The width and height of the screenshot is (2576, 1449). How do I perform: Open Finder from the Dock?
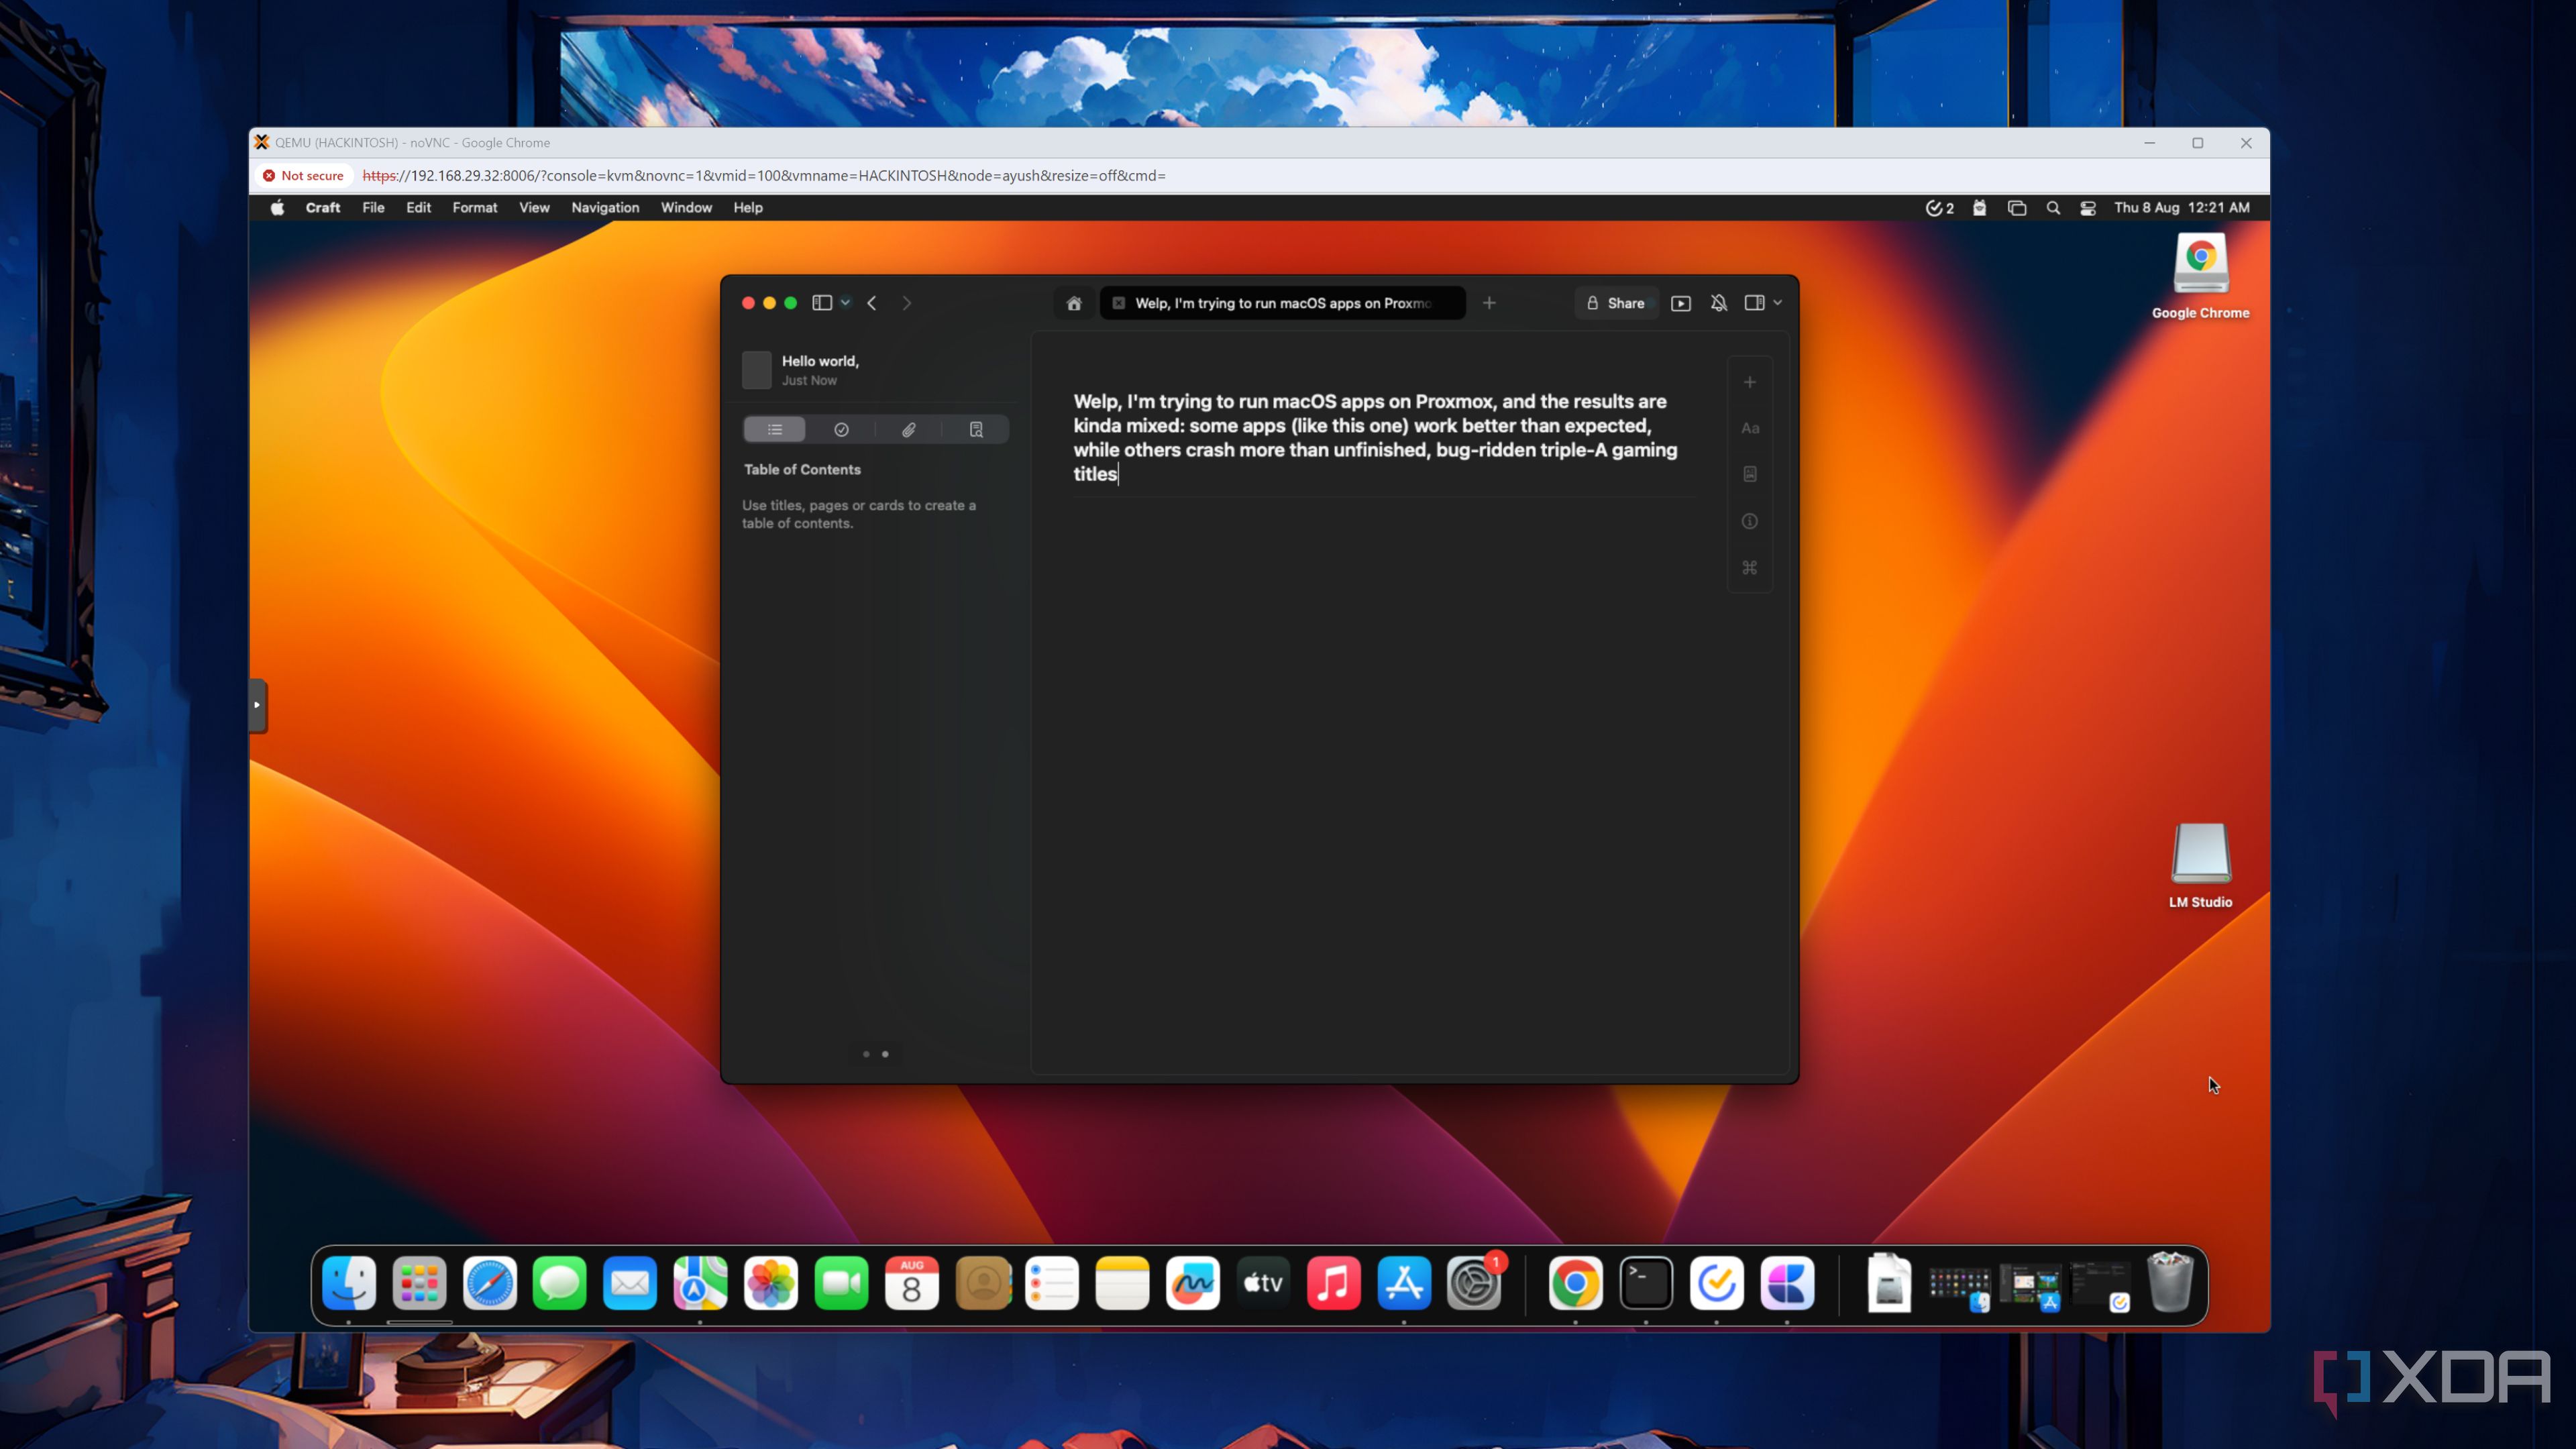pyautogui.click(x=349, y=1283)
